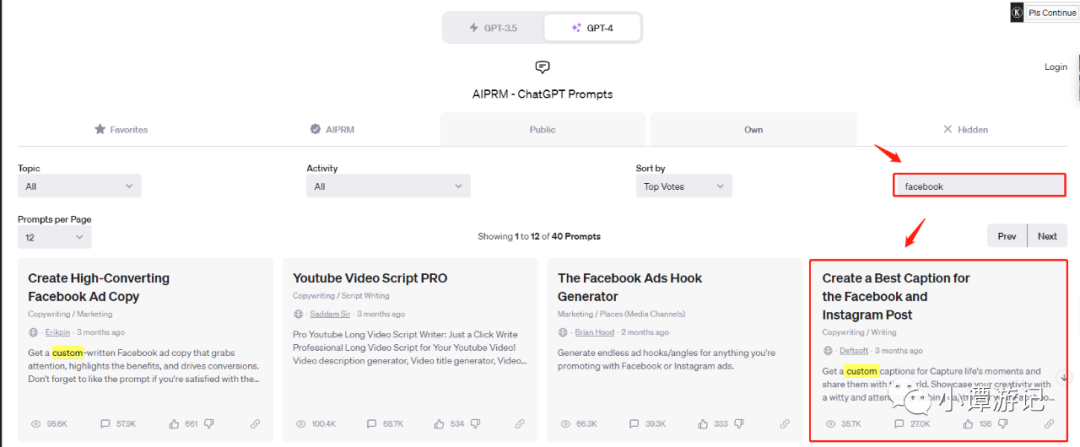Image resolution: width=1080 pixels, height=447 pixels.
Task: Open the Hidden tab
Action: (965, 129)
